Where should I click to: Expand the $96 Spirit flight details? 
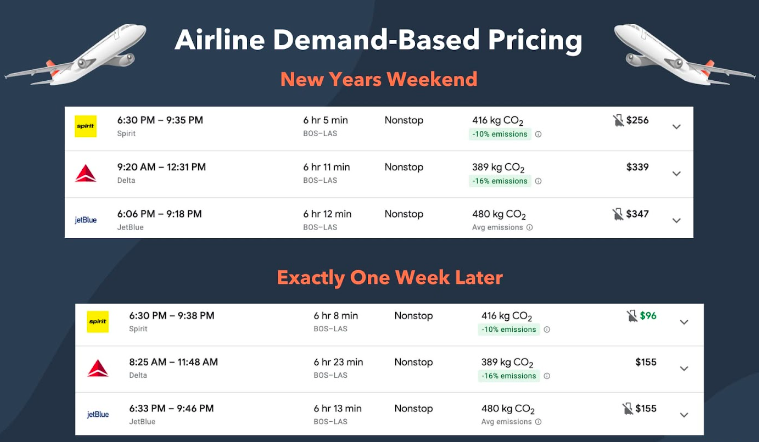[684, 322]
